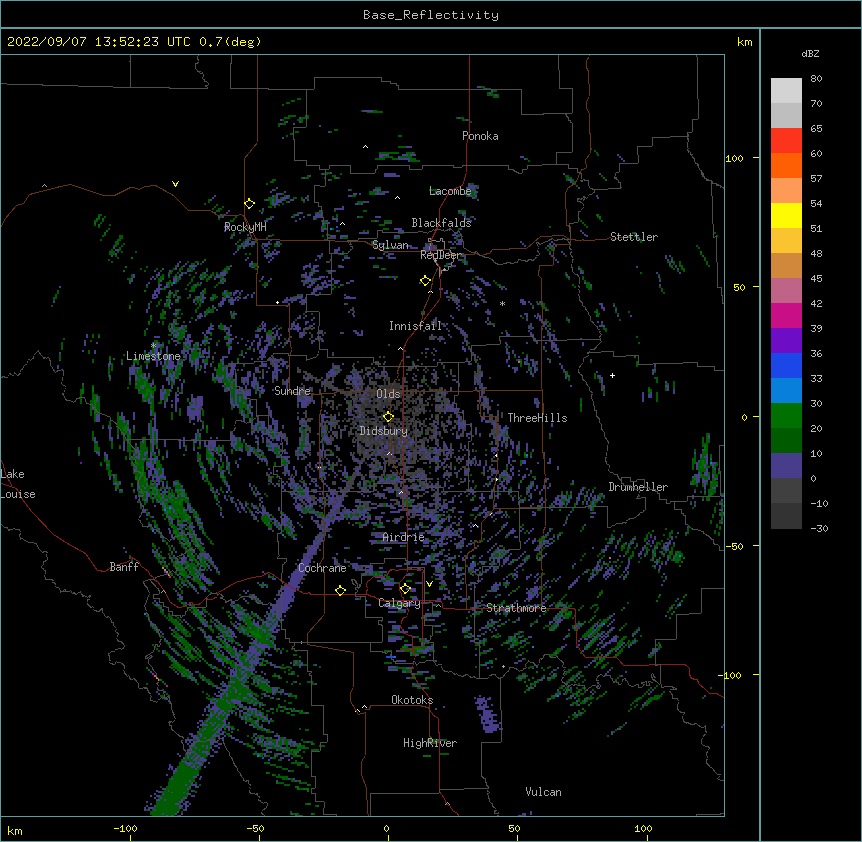Click the white plus marker west of Drumheller
This screenshot has height=842, width=862.
(612, 375)
